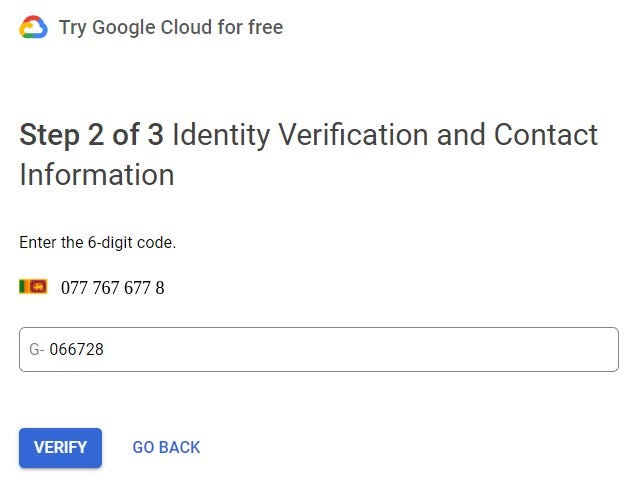Go back using the GO BACK link

point(166,447)
